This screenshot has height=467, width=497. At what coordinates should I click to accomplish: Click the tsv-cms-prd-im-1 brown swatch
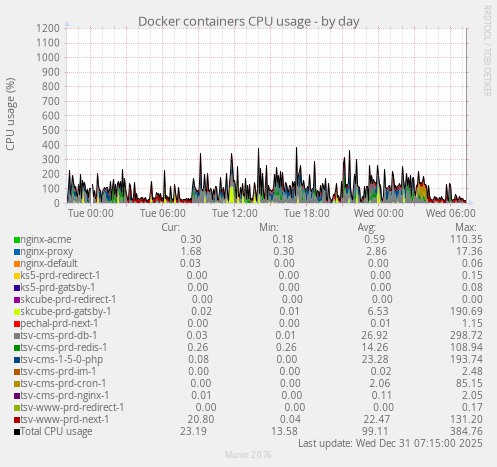17,372
